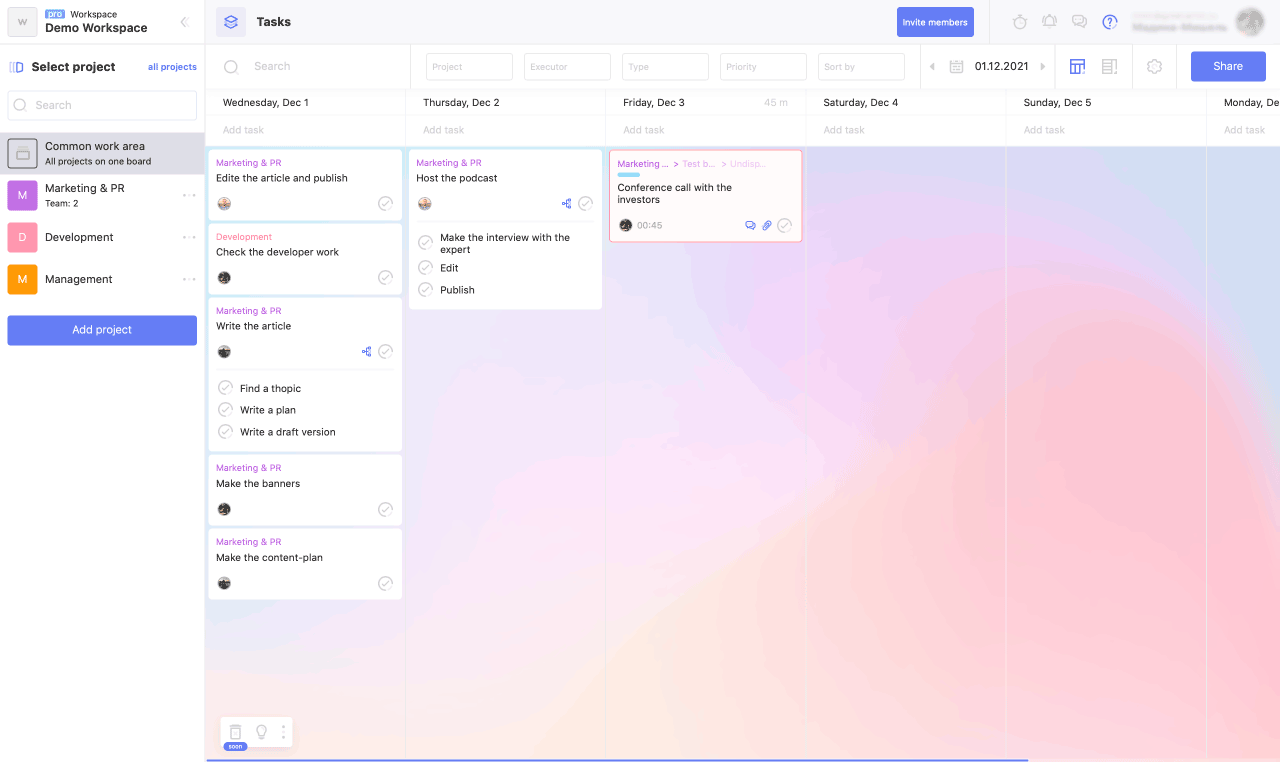Image resolution: width=1280 pixels, height=762 pixels.
Task: Complete the 'Make the banners' task
Action: (x=385, y=510)
